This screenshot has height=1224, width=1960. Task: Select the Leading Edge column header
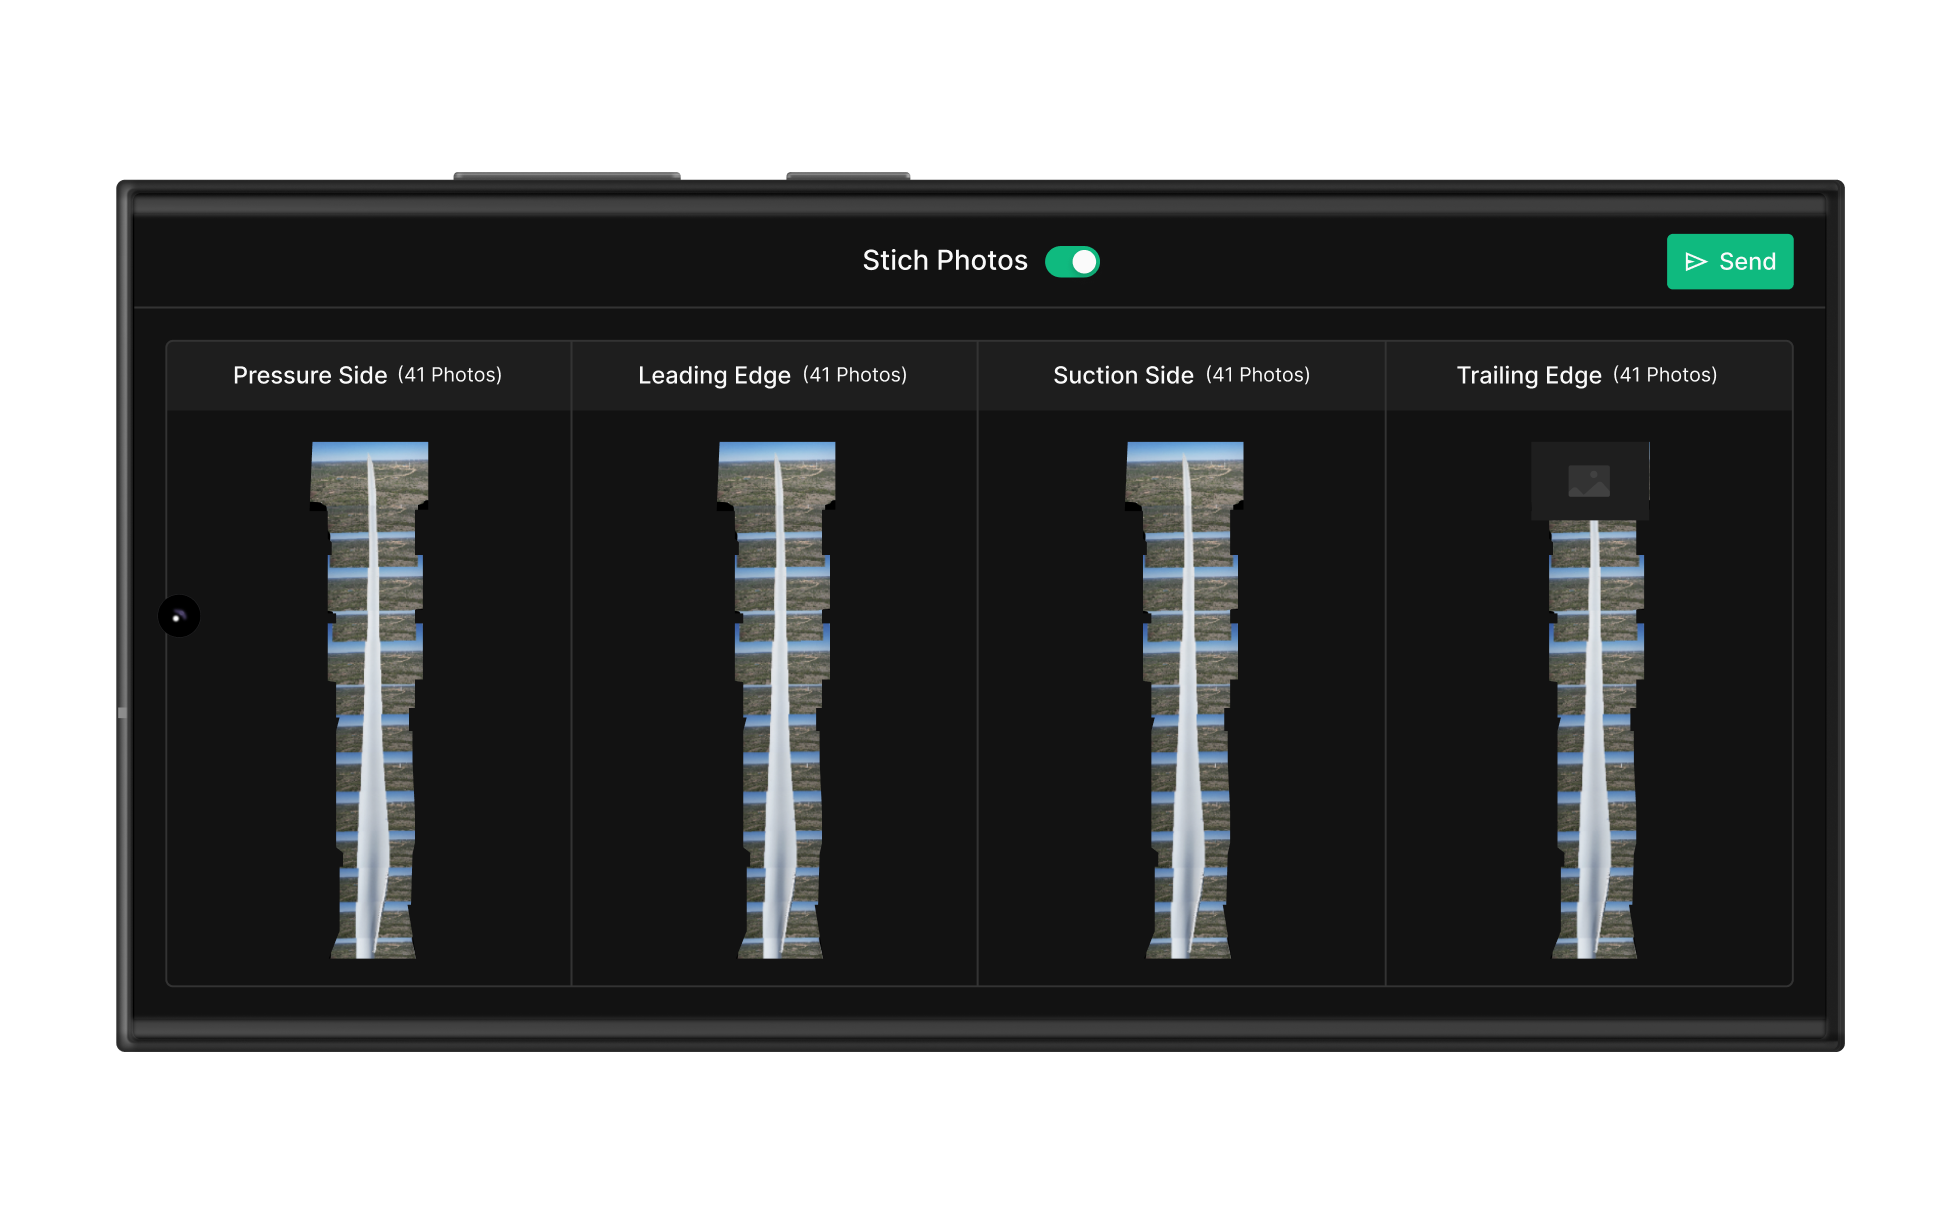click(714, 375)
